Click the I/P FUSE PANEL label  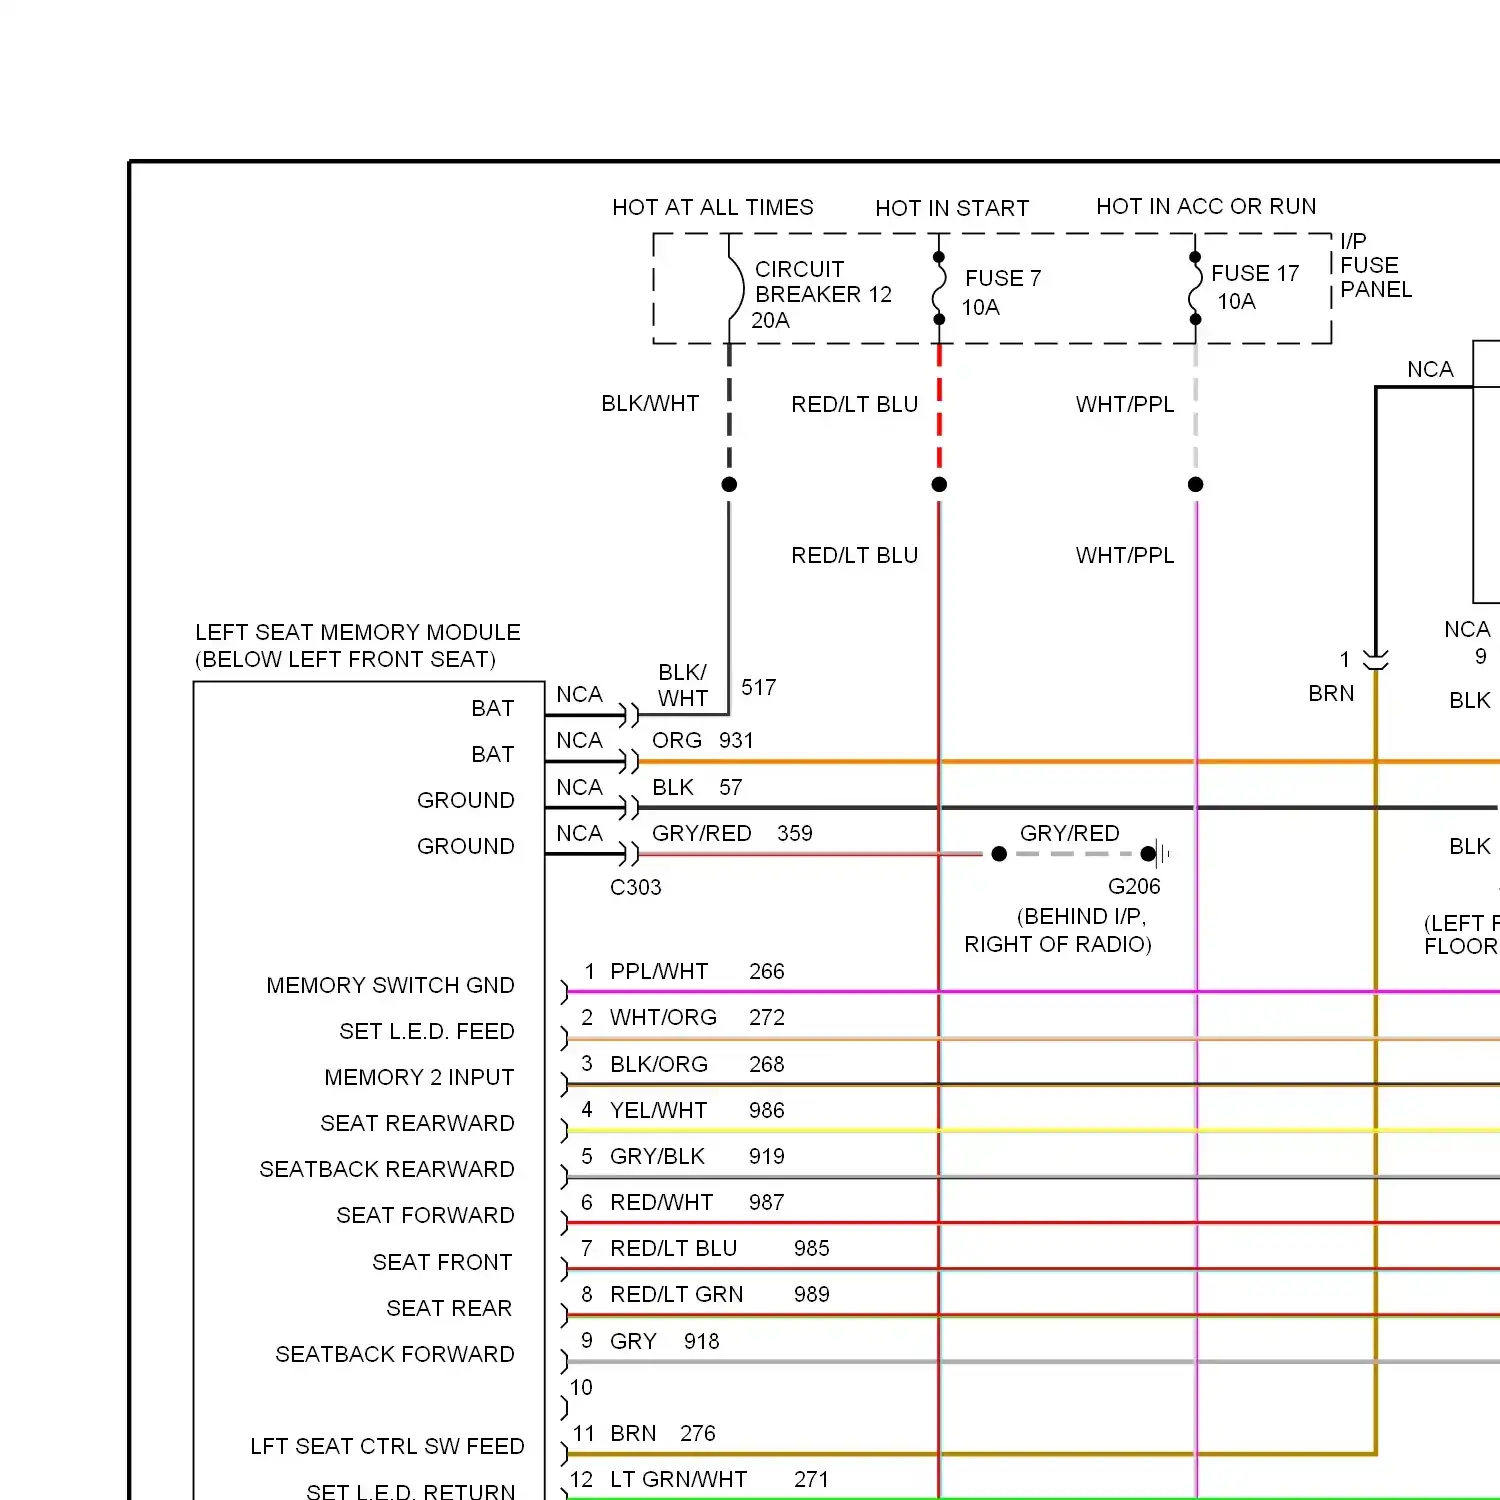coord(1376,265)
